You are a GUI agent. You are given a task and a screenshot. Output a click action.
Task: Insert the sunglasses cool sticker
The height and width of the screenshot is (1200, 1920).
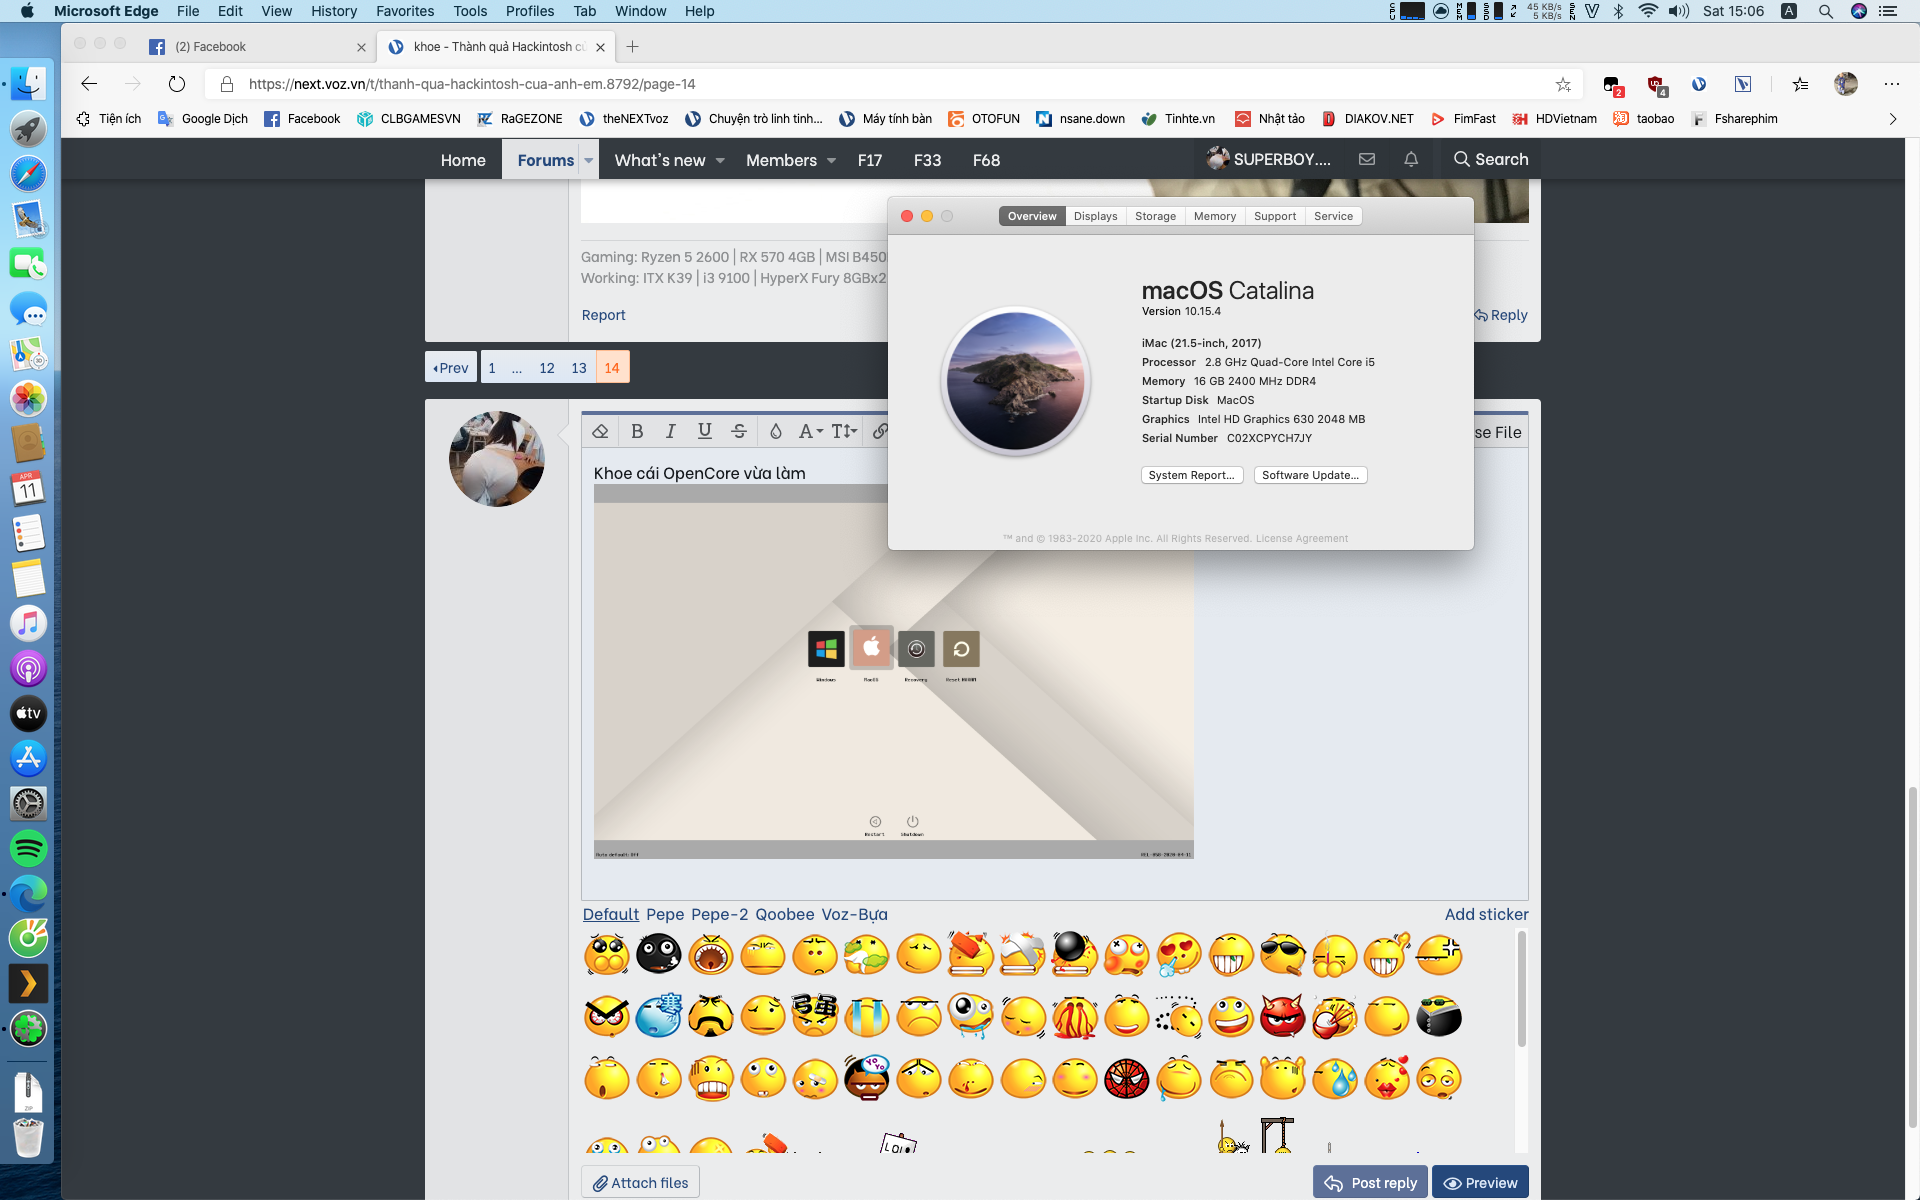click(1282, 954)
